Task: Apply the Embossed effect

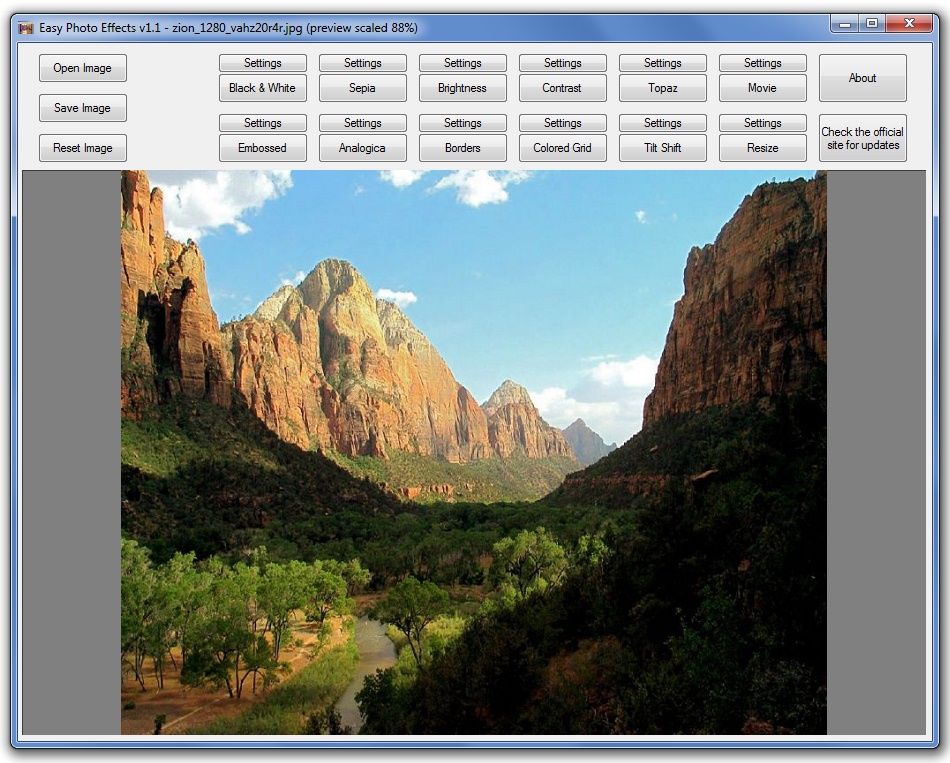Action: coord(262,148)
